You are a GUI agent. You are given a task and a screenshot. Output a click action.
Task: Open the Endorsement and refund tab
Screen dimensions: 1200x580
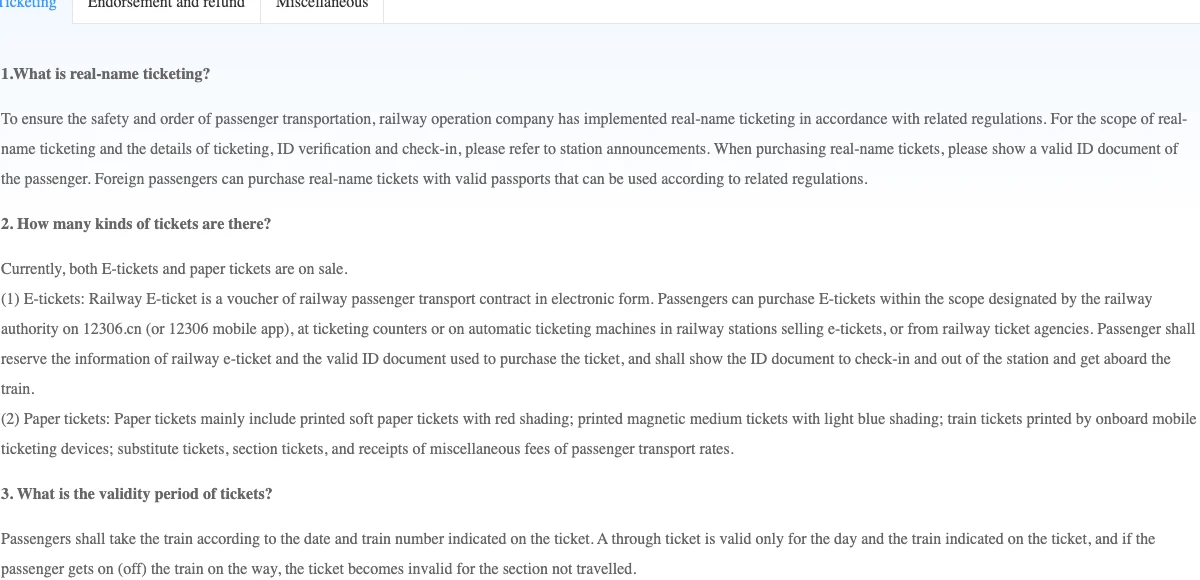(x=166, y=5)
